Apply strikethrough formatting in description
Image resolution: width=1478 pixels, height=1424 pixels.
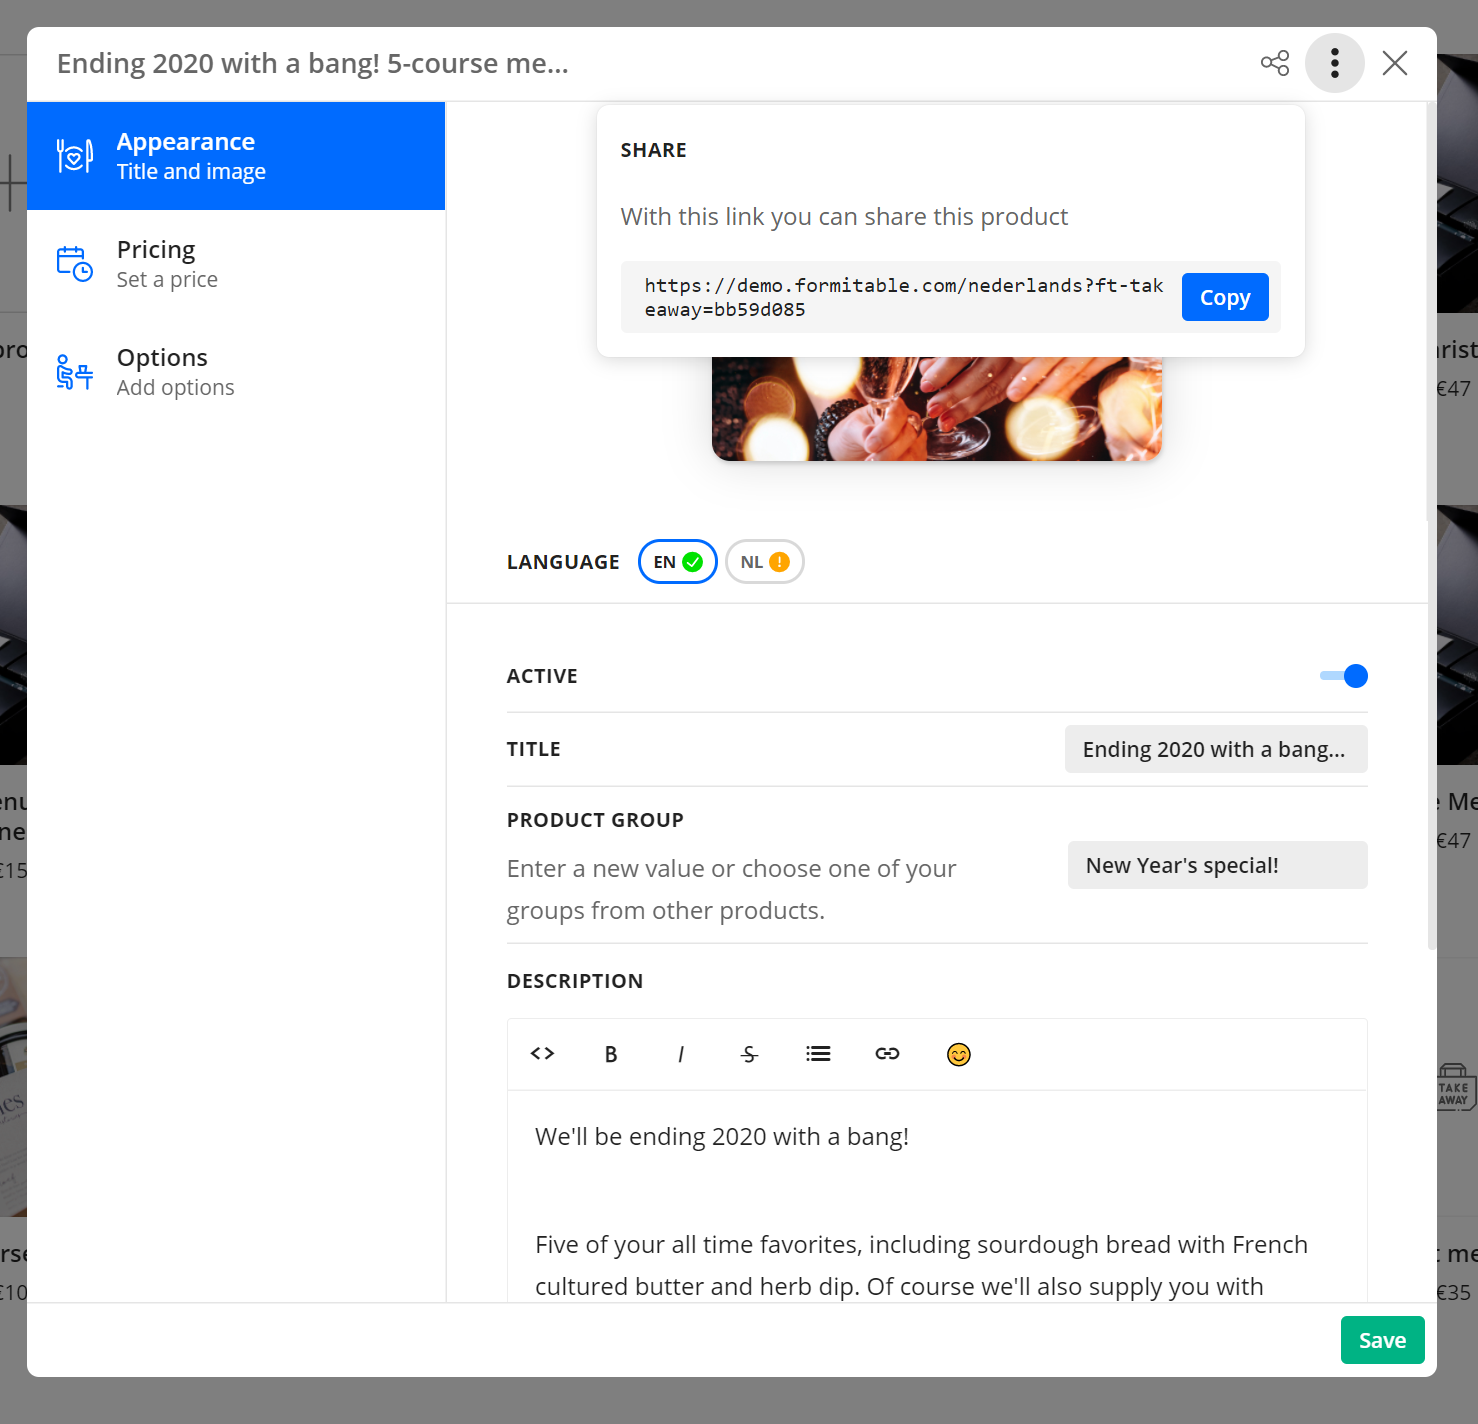point(749,1054)
